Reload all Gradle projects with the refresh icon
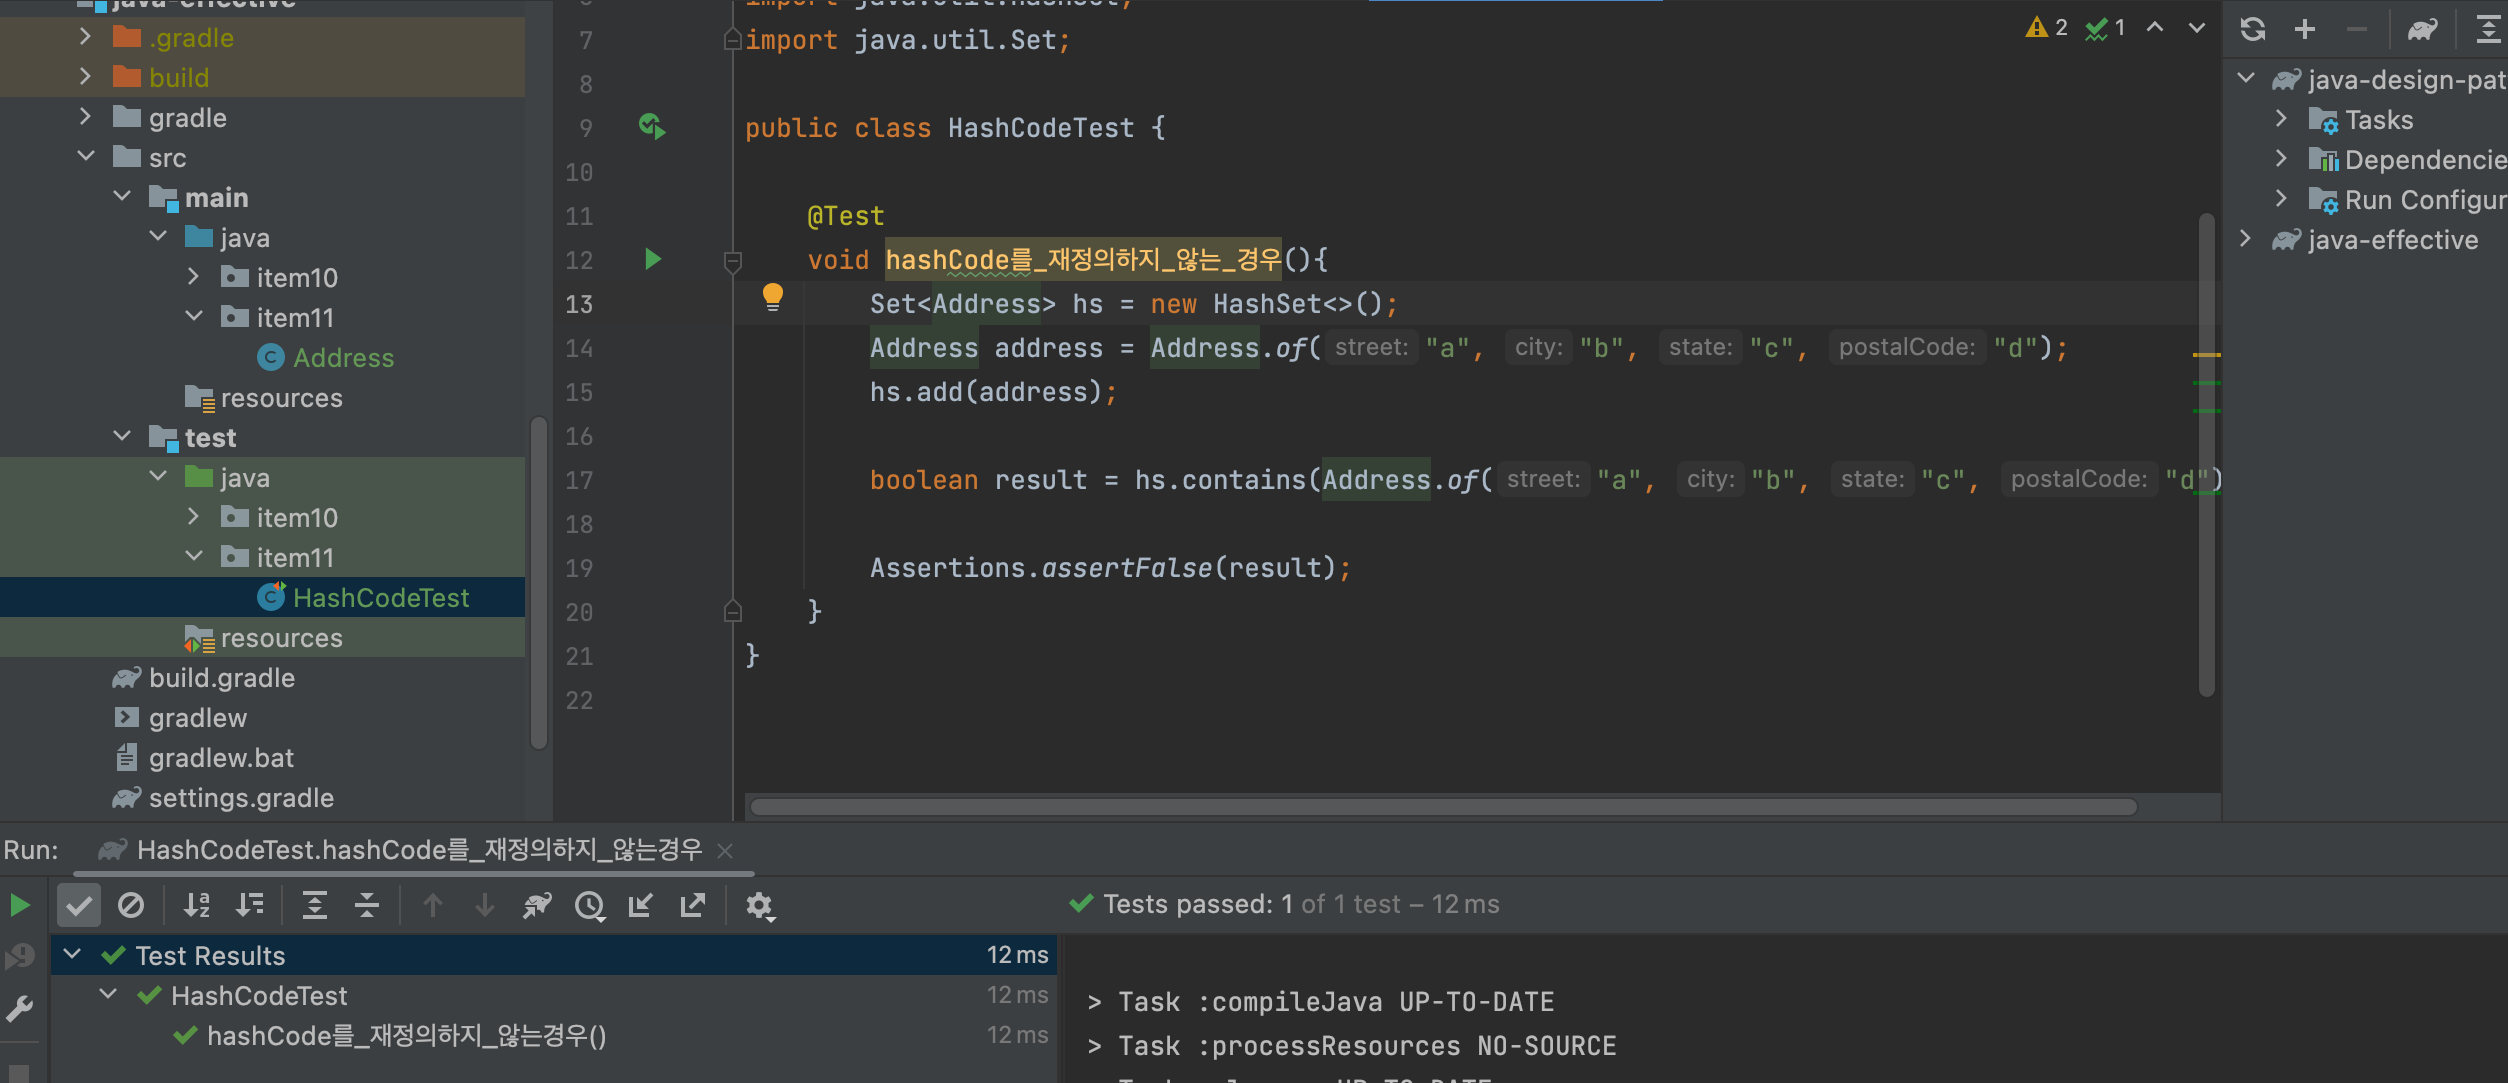This screenshot has width=2508, height=1083. pos(2252,28)
